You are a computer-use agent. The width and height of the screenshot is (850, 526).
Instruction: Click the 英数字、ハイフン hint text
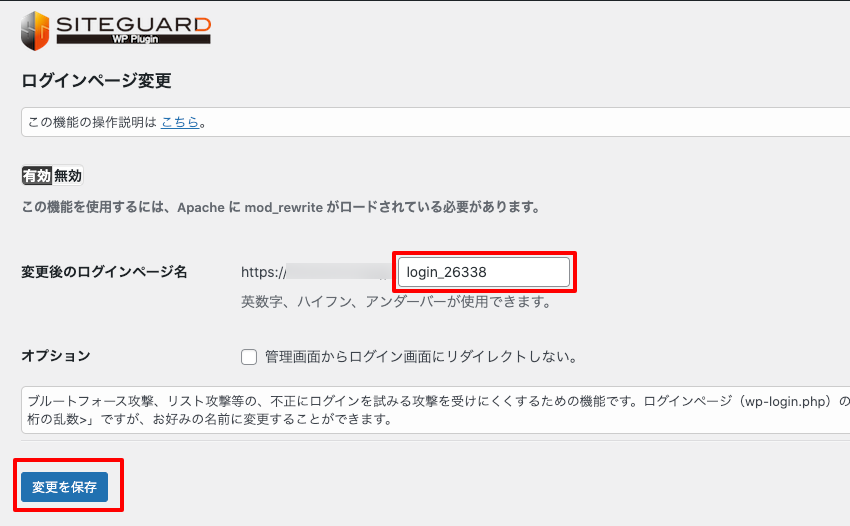pos(396,301)
